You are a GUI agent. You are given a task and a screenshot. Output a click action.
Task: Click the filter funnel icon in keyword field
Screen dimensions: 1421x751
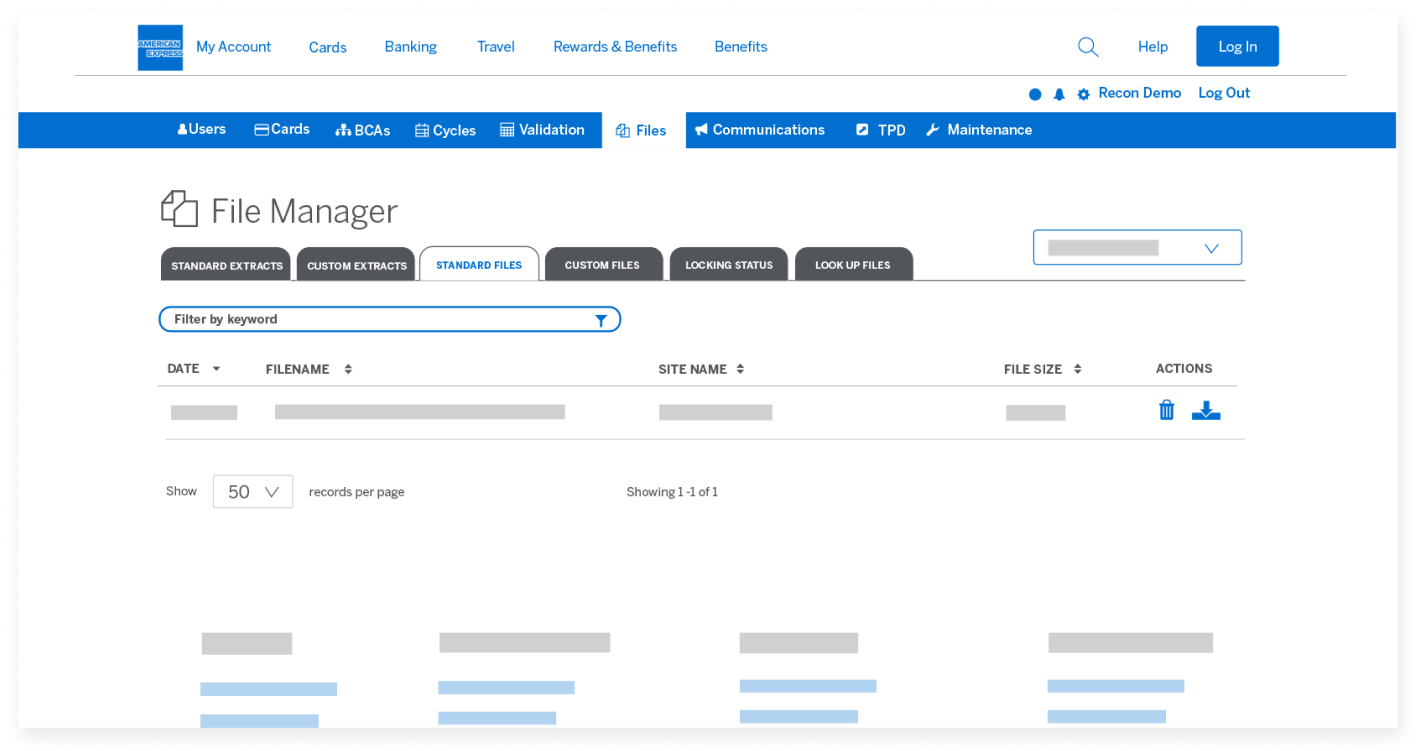coord(600,319)
